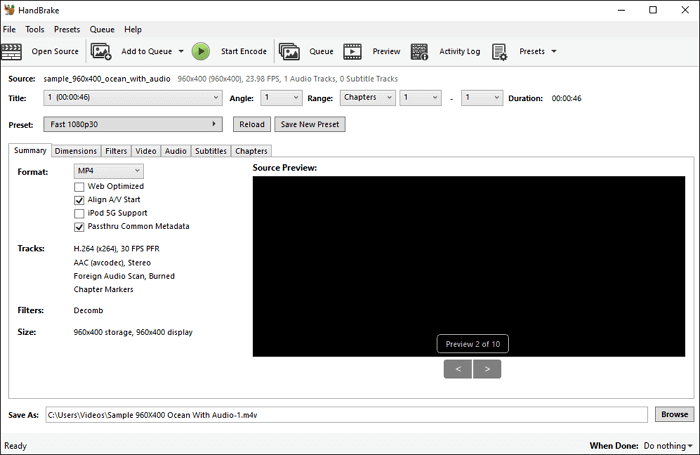Click the Save New Preset button
The image size is (700, 455).
(x=309, y=124)
